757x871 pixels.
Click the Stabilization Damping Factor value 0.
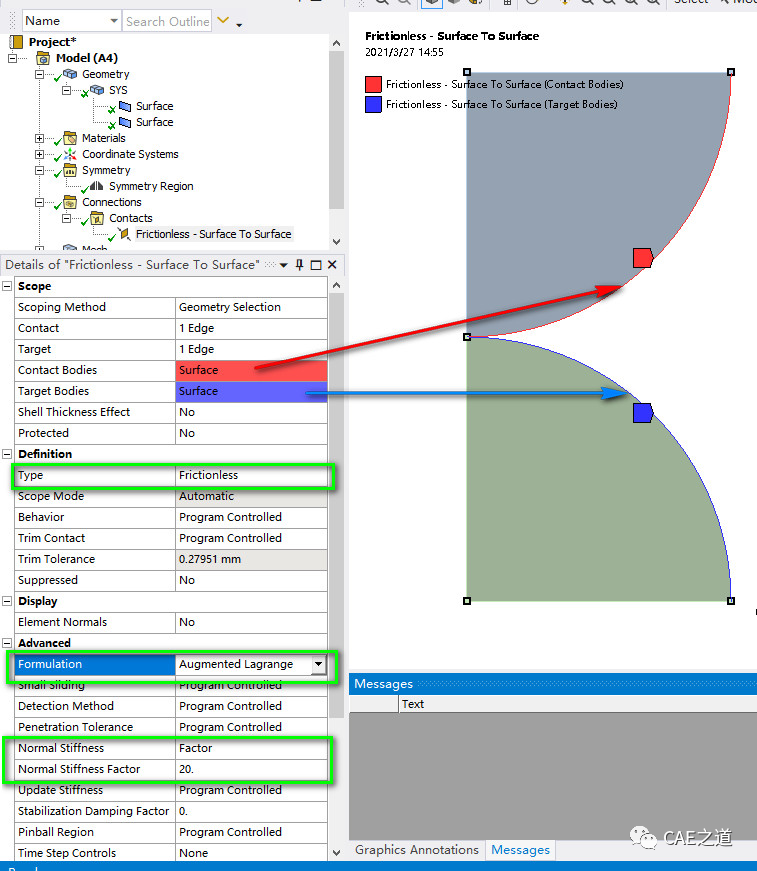251,811
